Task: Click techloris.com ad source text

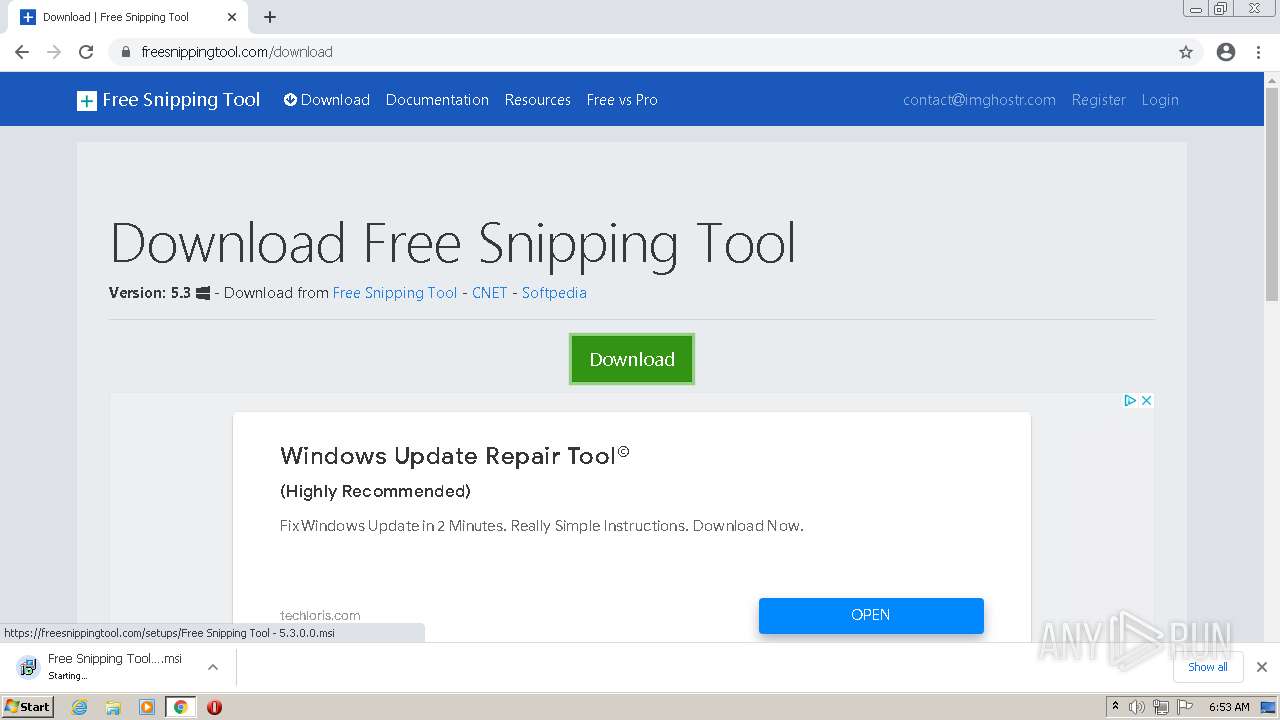Action: pyautogui.click(x=320, y=615)
